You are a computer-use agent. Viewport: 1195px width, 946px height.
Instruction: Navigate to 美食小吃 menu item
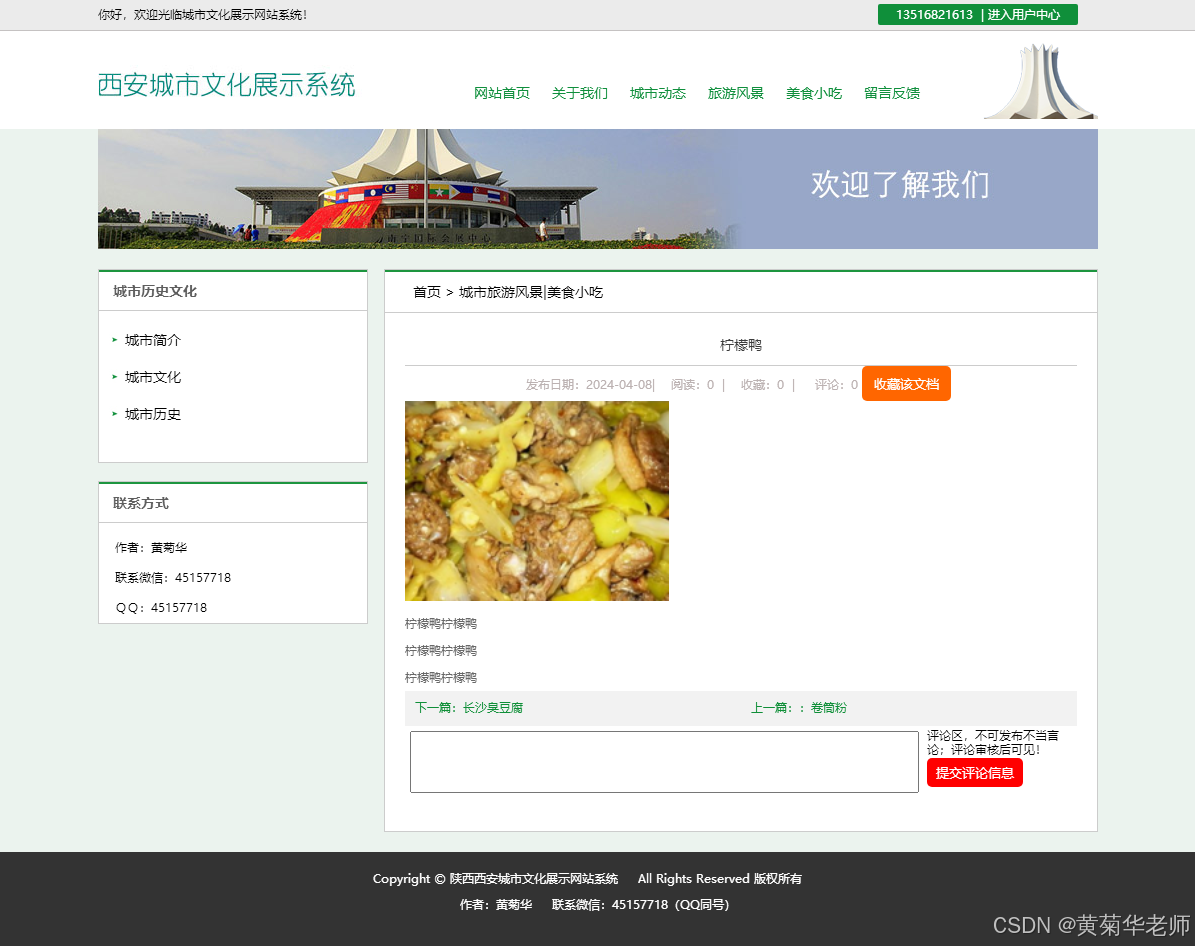pos(814,93)
